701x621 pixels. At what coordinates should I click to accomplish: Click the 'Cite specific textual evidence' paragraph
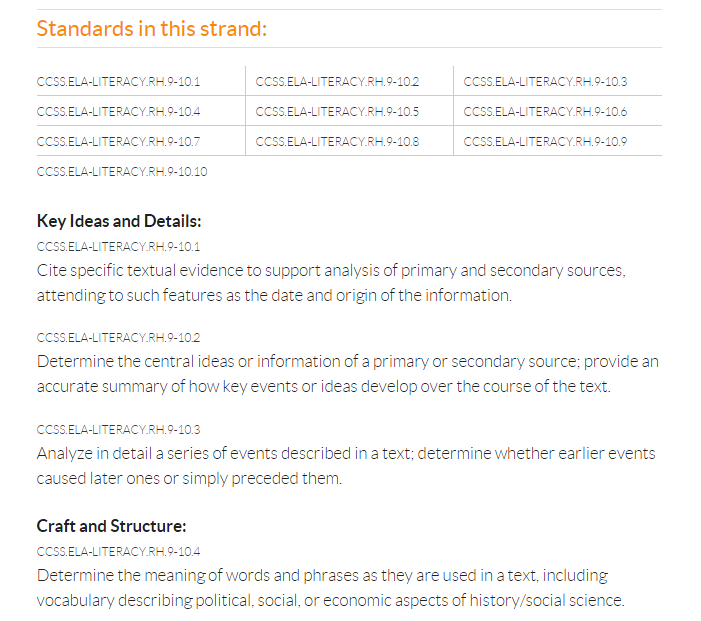[x=331, y=283]
